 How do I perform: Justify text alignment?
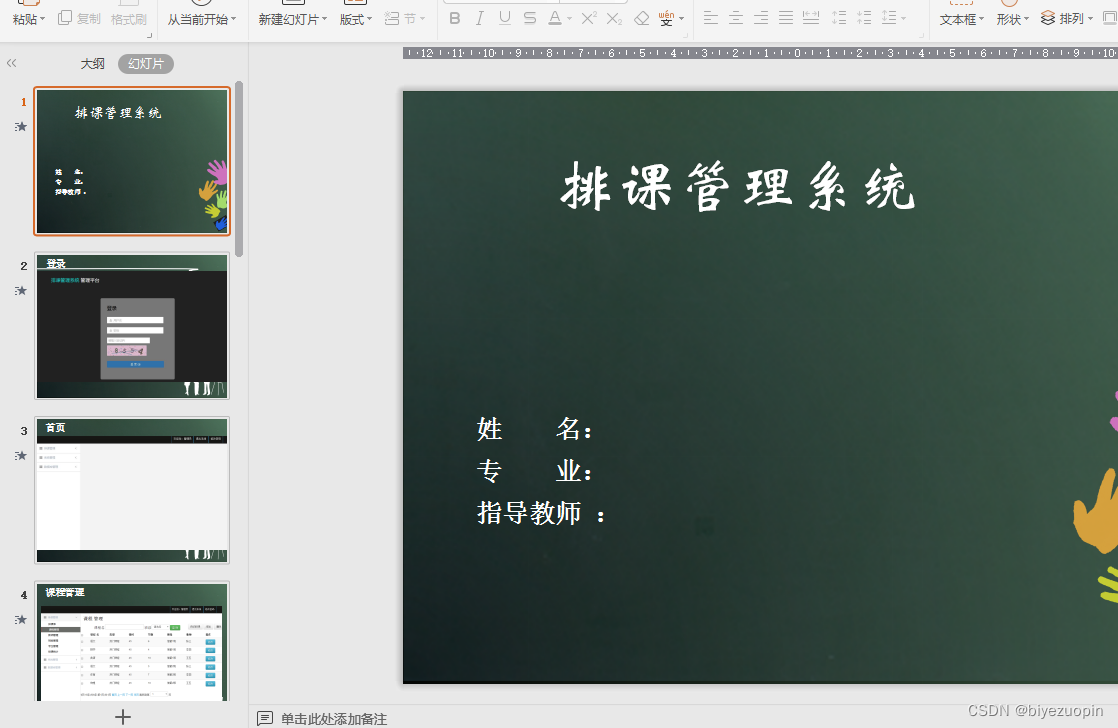coord(786,19)
